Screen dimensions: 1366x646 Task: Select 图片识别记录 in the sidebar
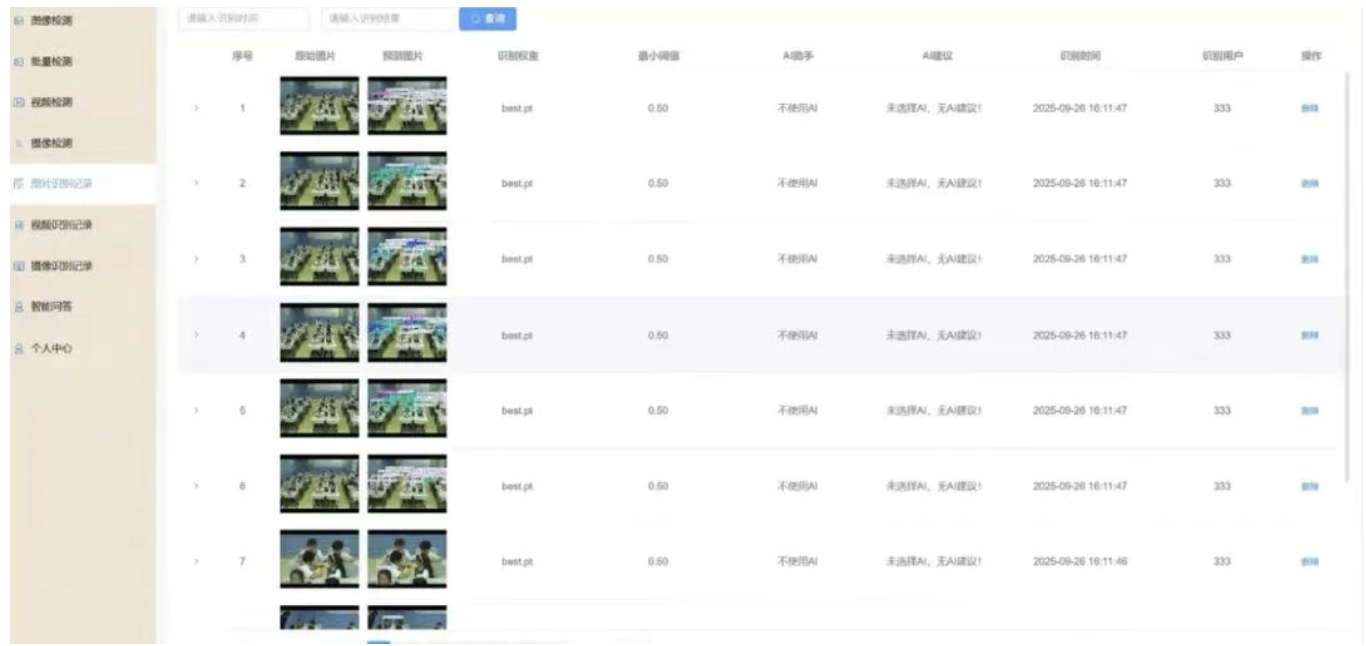pyautogui.click(x=82, y=184)
